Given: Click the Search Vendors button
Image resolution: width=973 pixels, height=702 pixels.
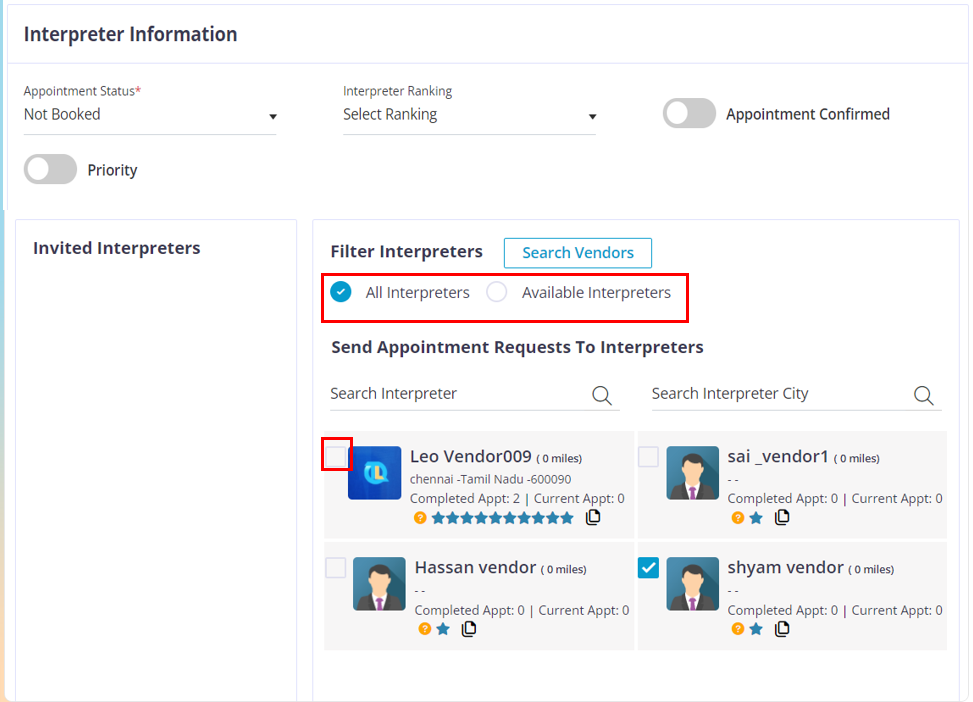Looking at the screenshot, I should (x=577, y=253).
